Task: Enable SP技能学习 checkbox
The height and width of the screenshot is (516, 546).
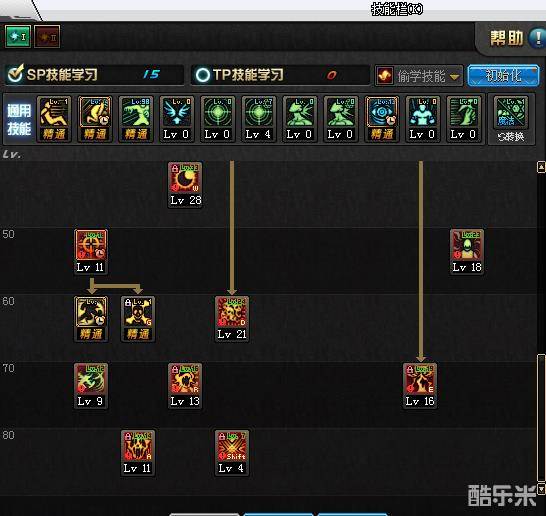Action: point(15,74)
